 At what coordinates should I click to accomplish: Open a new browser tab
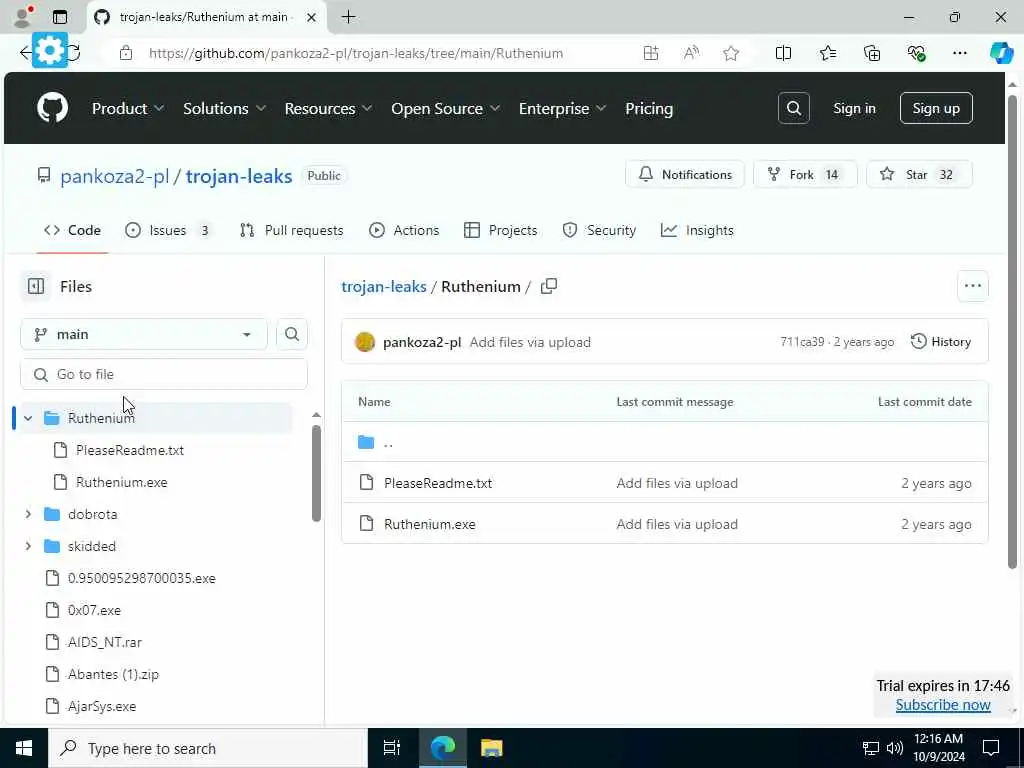click(349, 17)
